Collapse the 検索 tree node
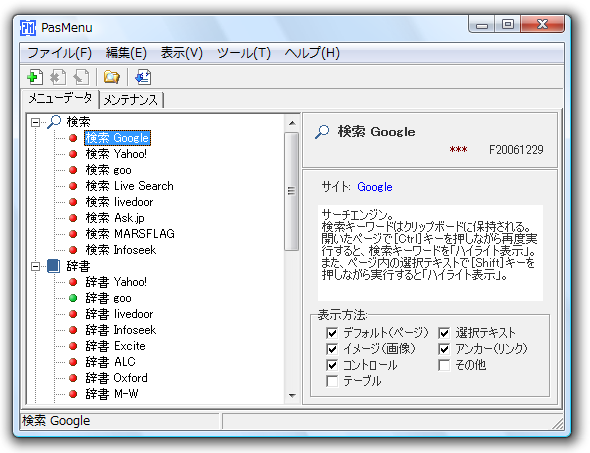 pyautogui.click(x=35, y=122)
